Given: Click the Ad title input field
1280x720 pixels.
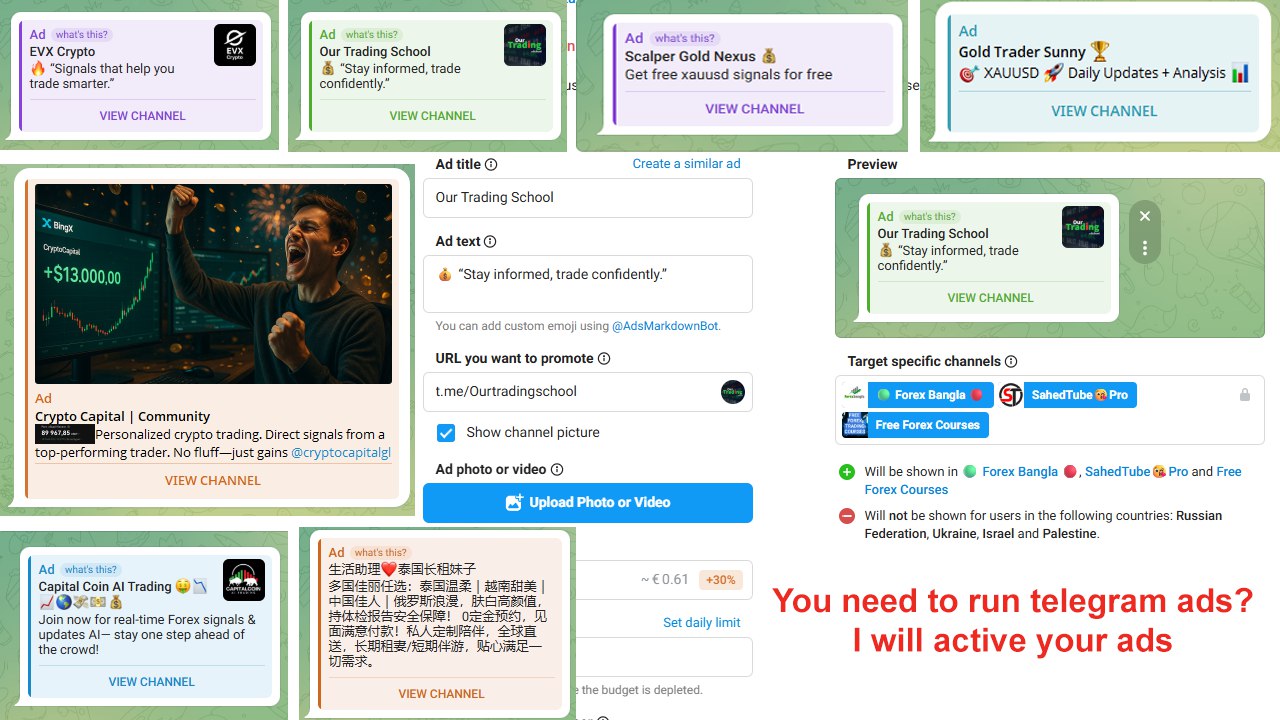Looking at the screenshot, I should [x=588, y=198].
